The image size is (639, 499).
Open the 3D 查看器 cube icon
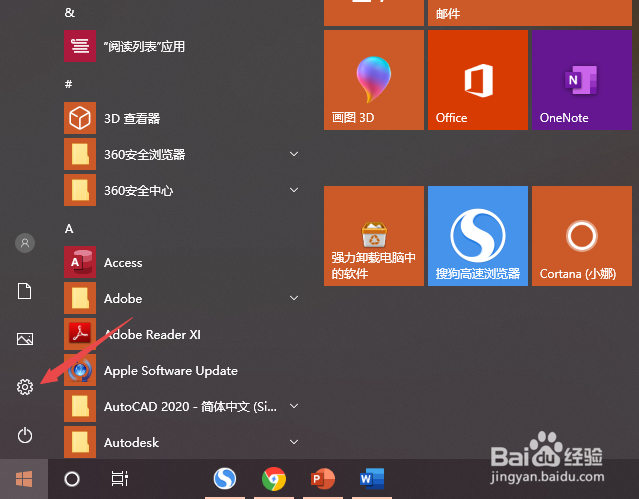[x=80, y=118]
